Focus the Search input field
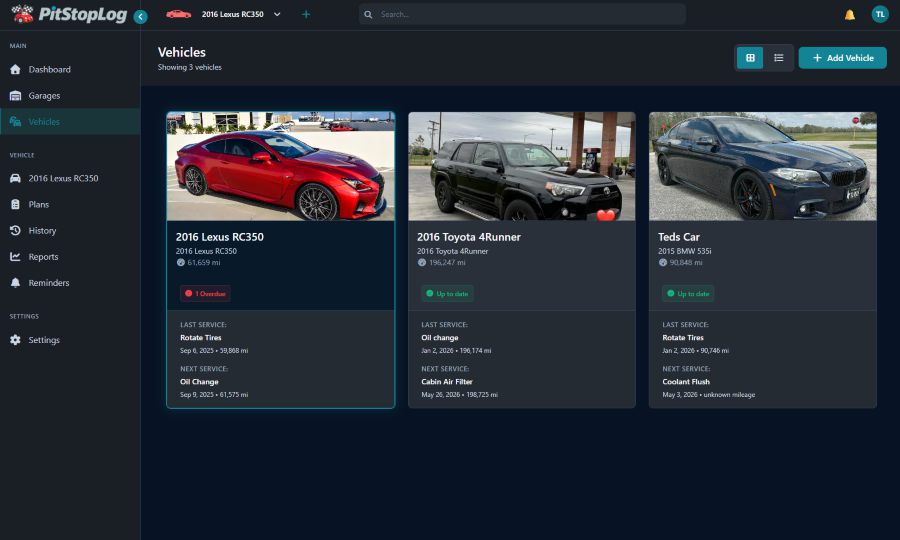Image resolution: width=900 pixels, height=540 pixels. coord(522,14)
